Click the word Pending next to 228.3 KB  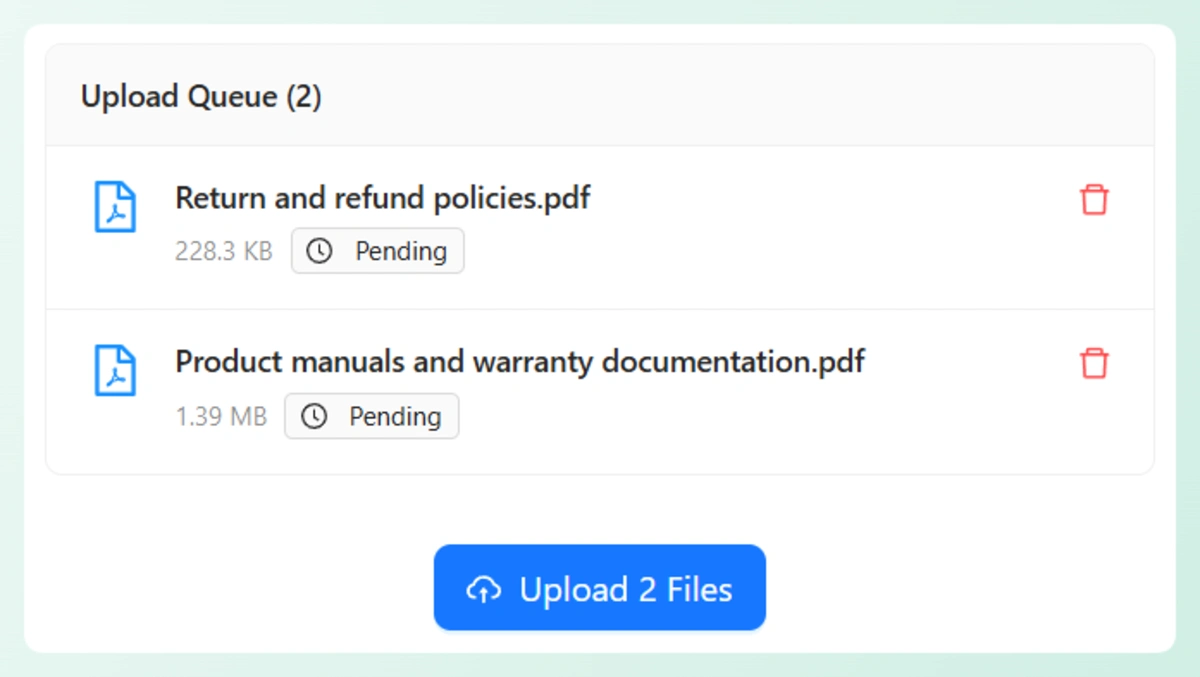pyautogui.click(x=401, y=251)
